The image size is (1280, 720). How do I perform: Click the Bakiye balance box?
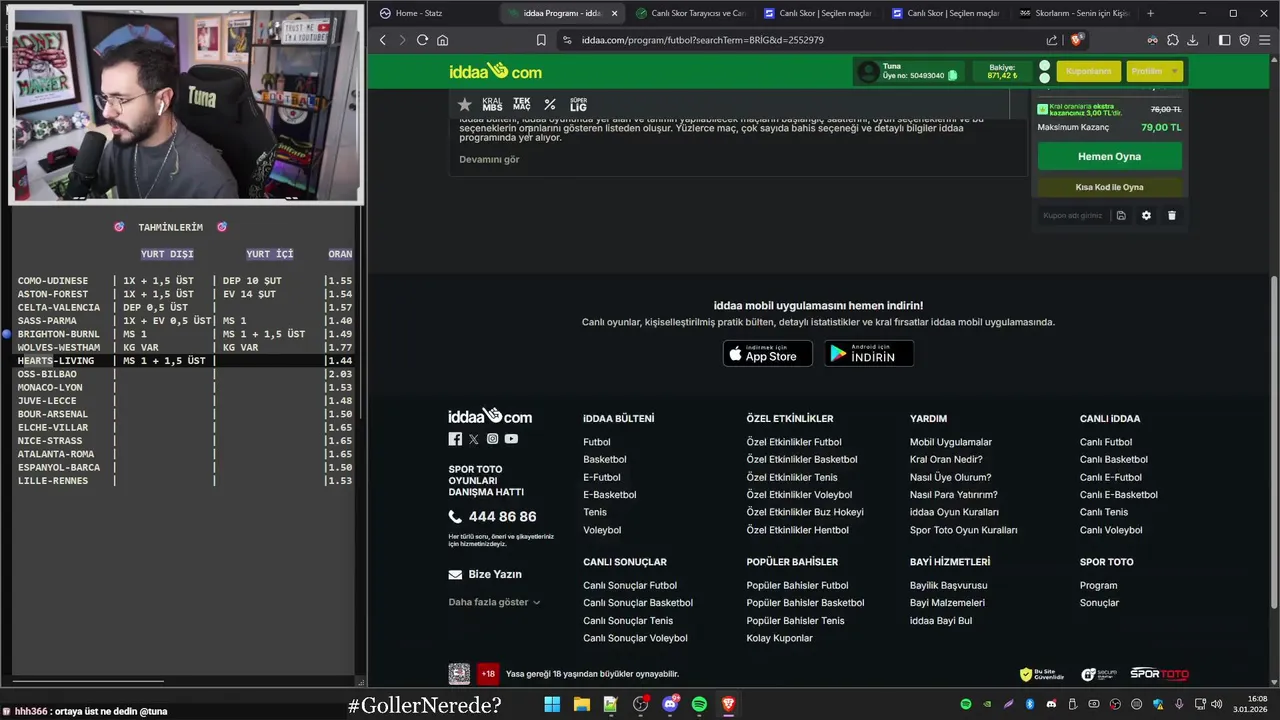point(1002,71)
